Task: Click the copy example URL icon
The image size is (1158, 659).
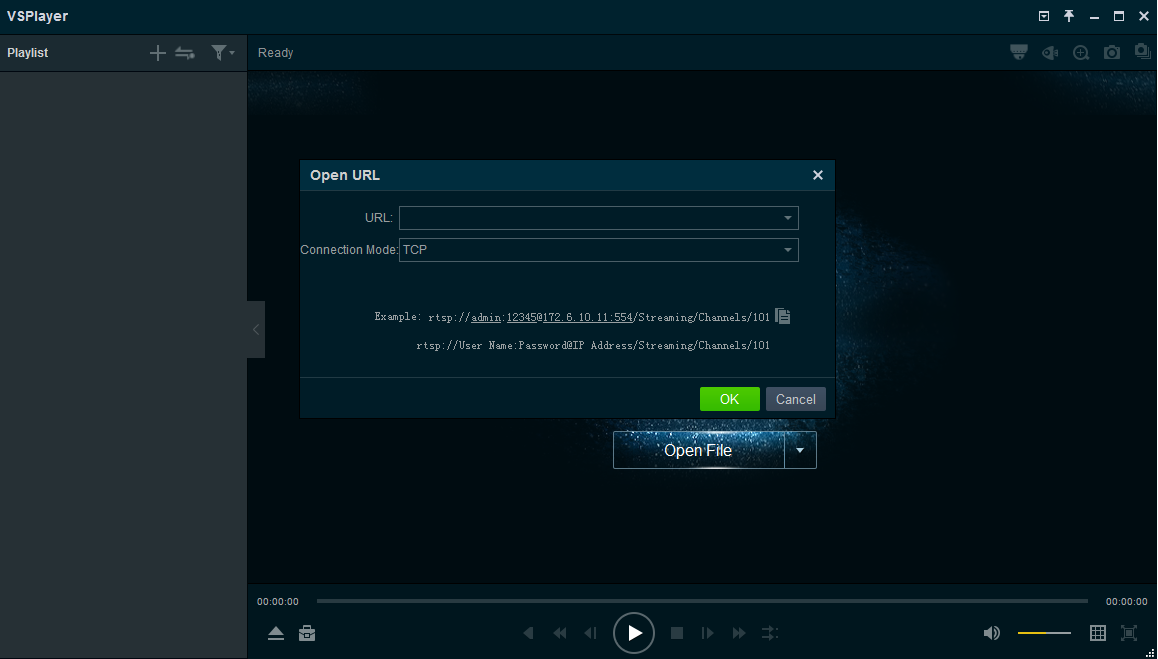Action: (783, 316)
